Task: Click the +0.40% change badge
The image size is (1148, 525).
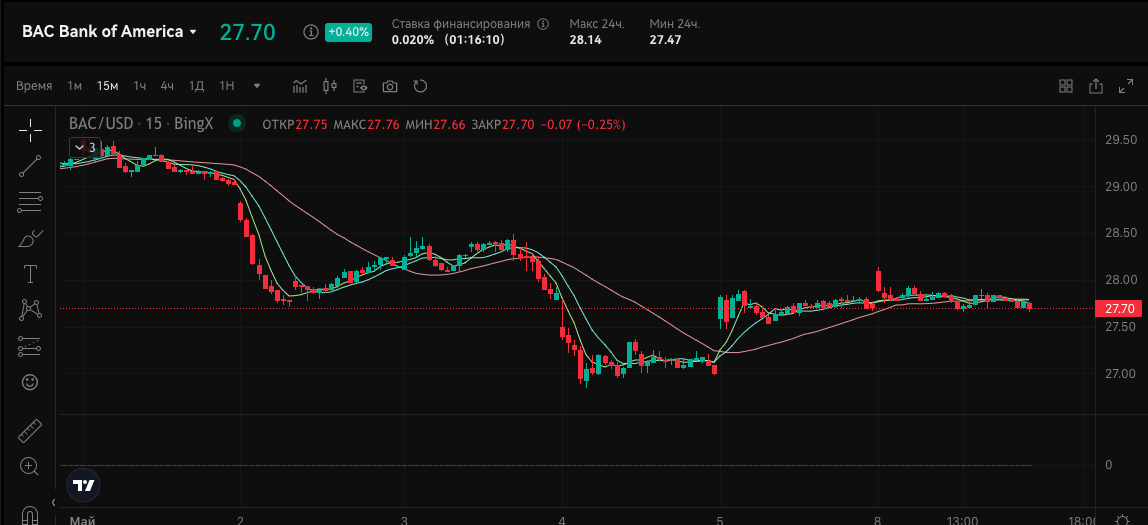Action: pos(348,32)
